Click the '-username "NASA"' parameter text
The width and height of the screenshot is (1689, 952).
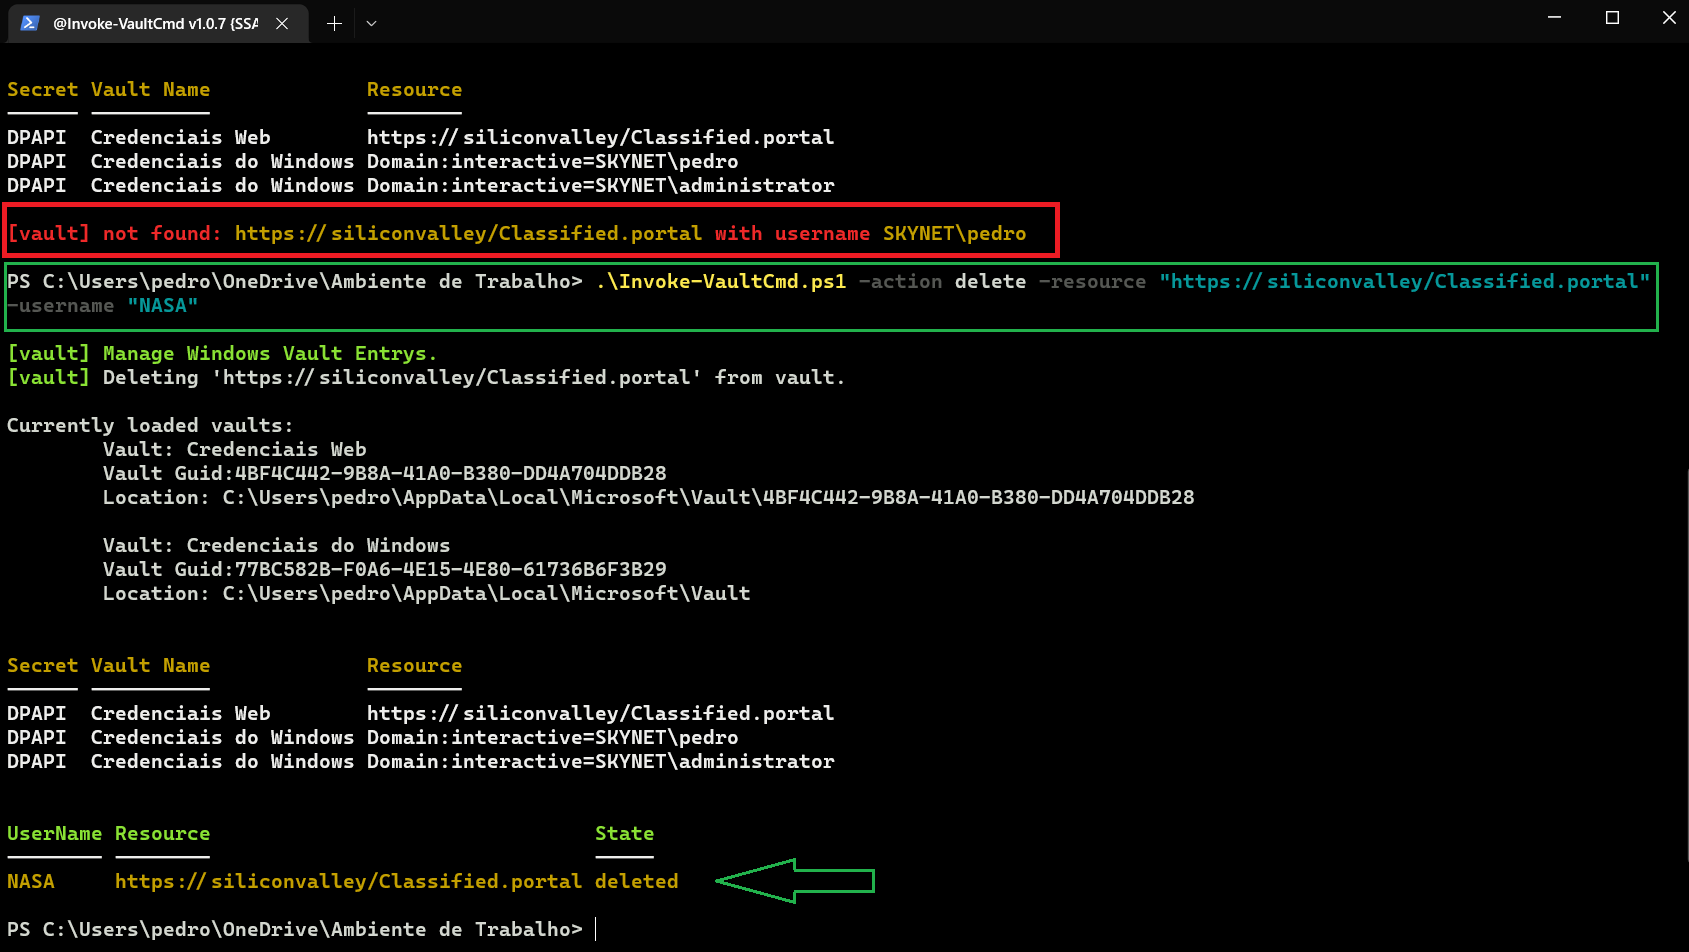103,305
